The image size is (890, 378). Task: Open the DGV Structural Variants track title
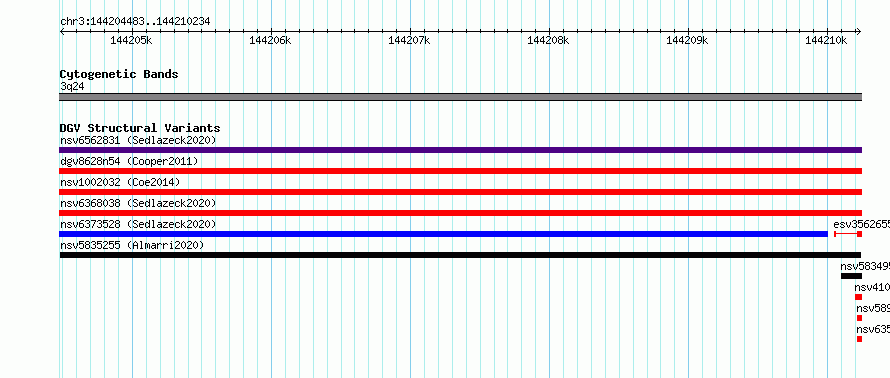point(140,128)
